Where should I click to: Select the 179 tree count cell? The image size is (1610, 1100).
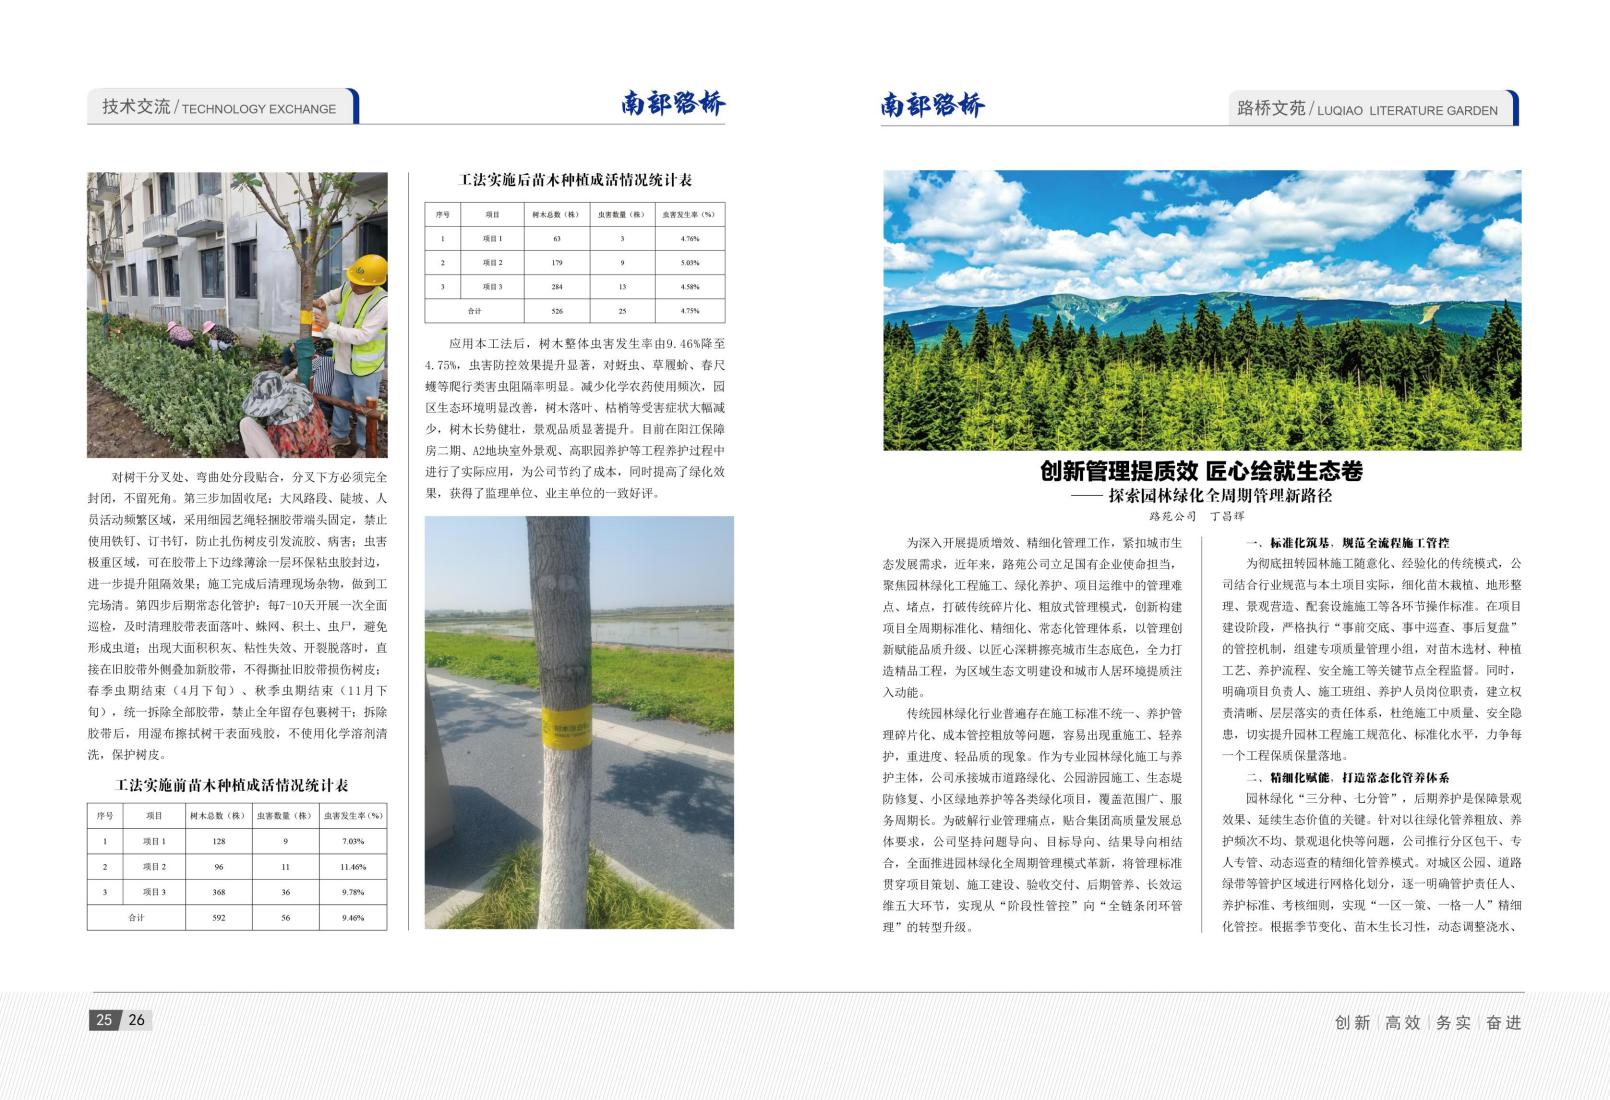click(557, 263)
